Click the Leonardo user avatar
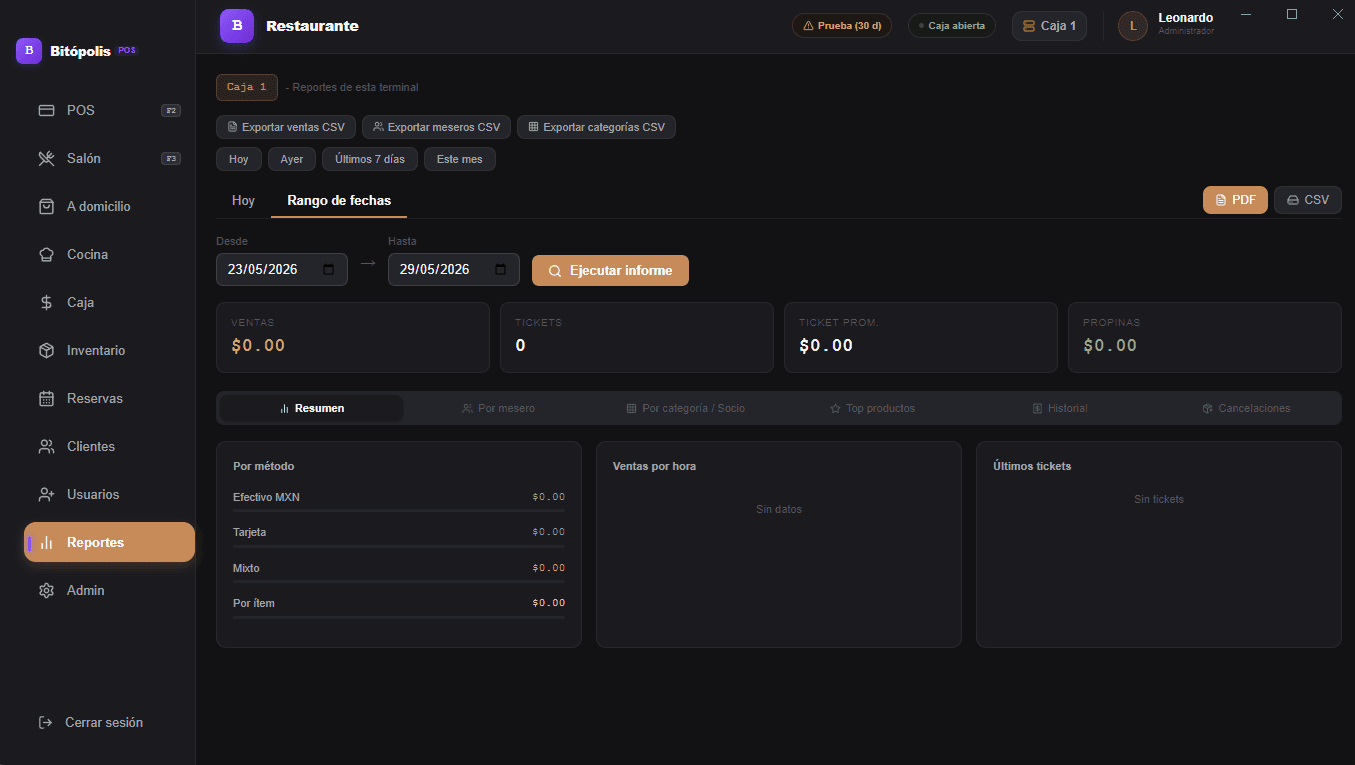The height and width of the screenshot is (765, 1355). point(1133,26)
